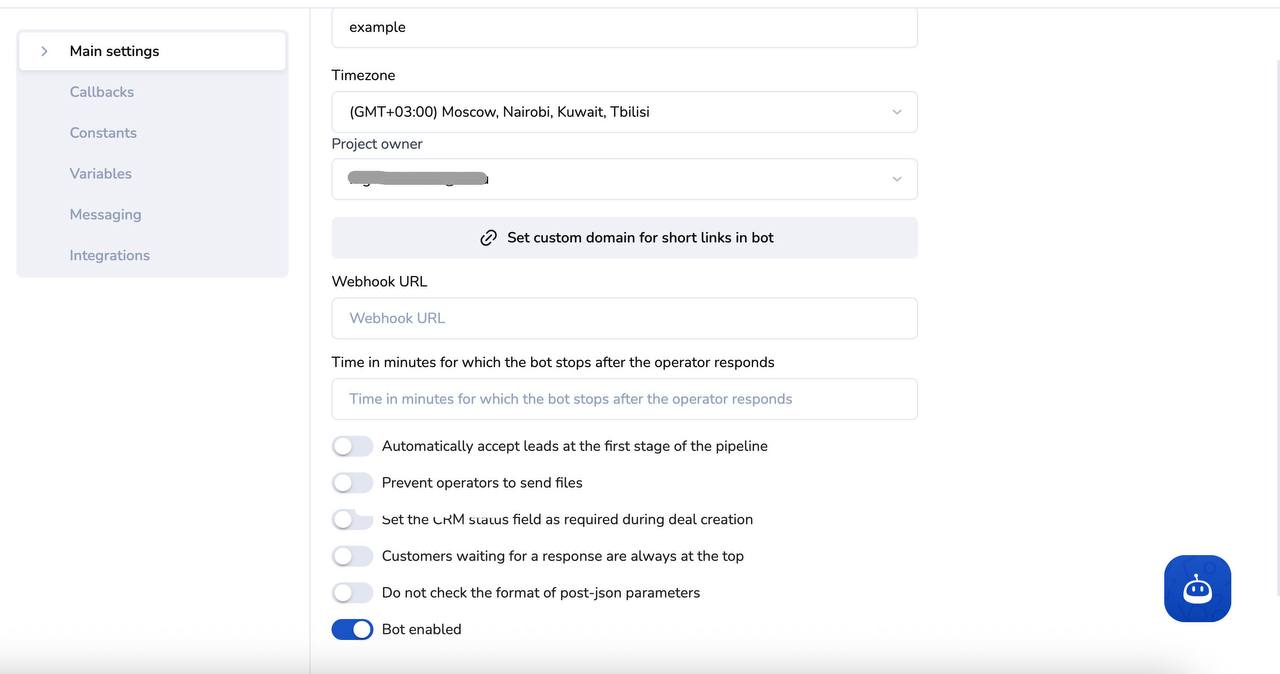This screenshot has width=1280, height=674.
Task: Expand the Main settings chevron arrow
Action: click(x=44, y=51)
